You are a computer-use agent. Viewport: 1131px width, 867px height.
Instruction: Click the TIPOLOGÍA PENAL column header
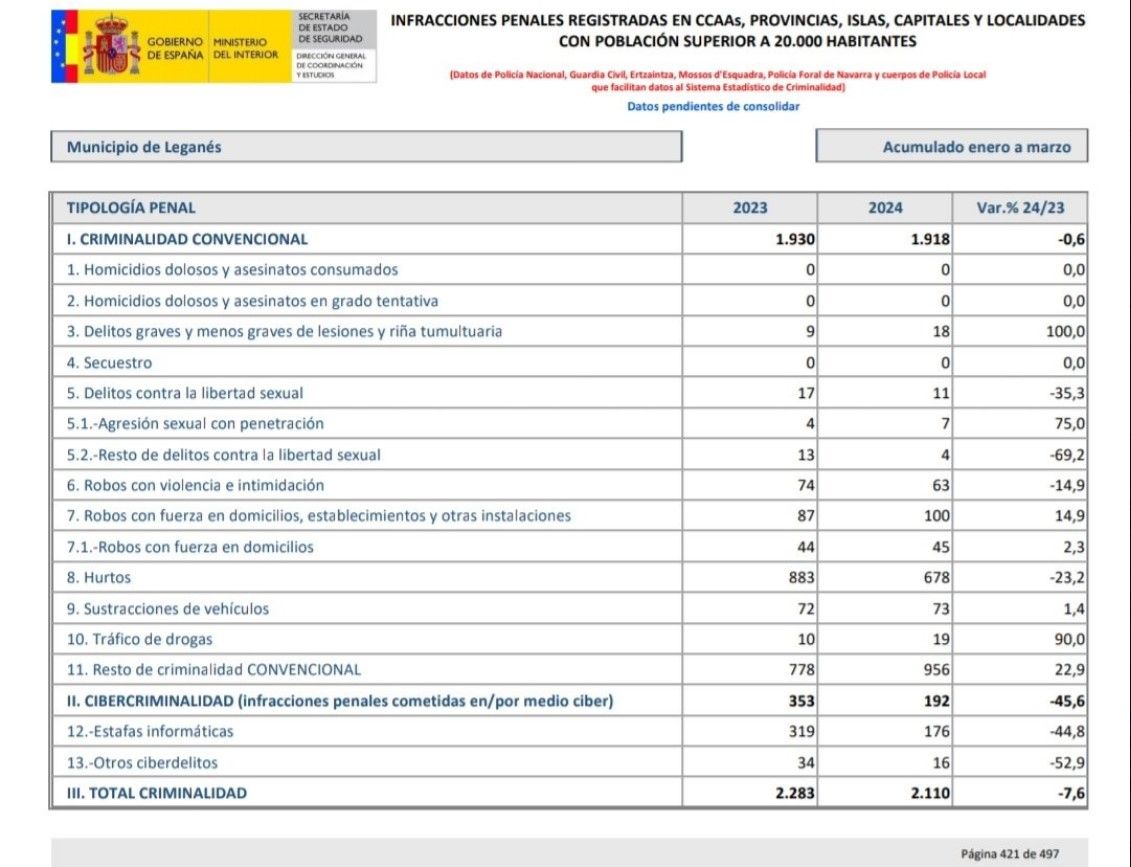(131, 208)
